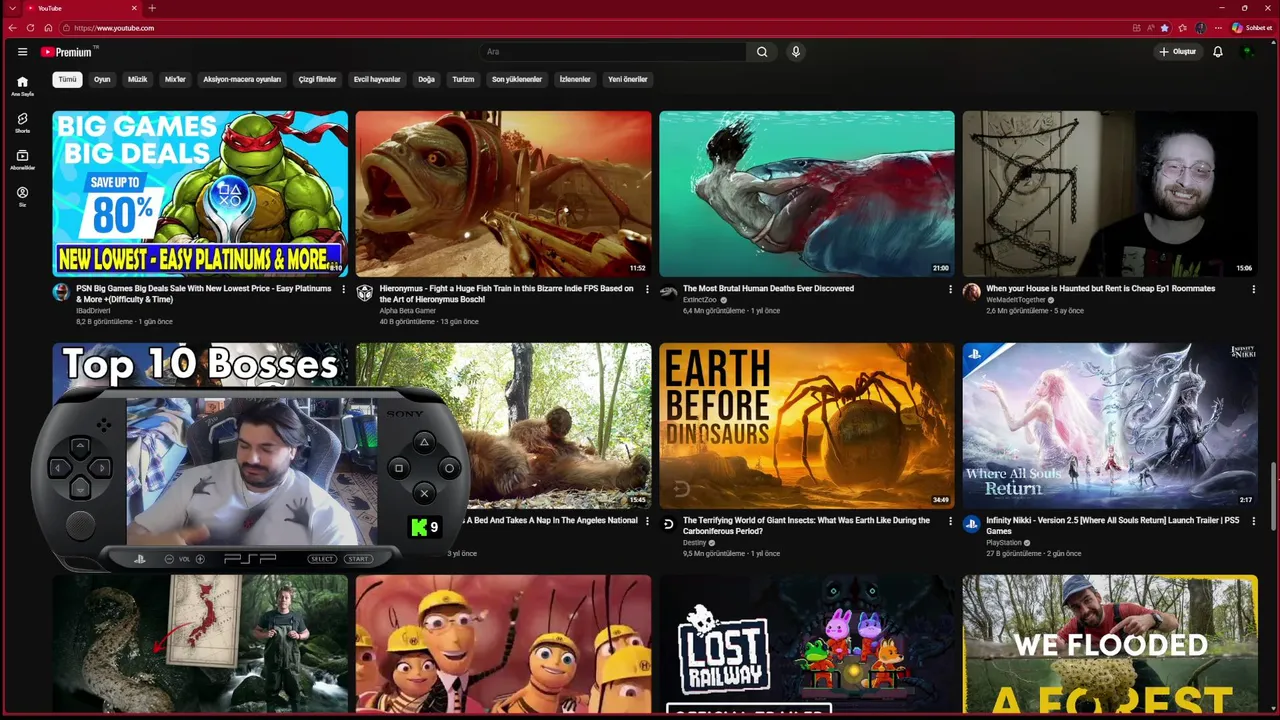This screenshot has width=1280, height=720.
Task: Open the browser three-dots settings menu
Action: click(x=1219, y=28)
